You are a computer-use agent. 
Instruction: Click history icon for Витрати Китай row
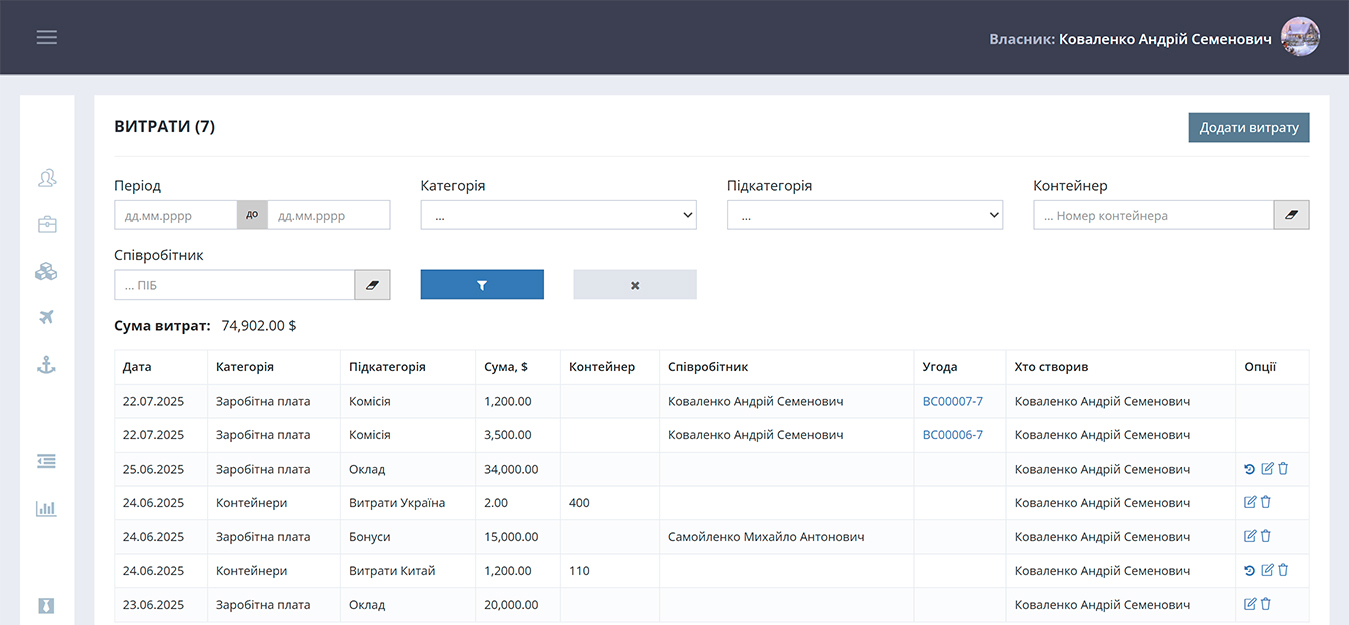(x=1249, y=571)
